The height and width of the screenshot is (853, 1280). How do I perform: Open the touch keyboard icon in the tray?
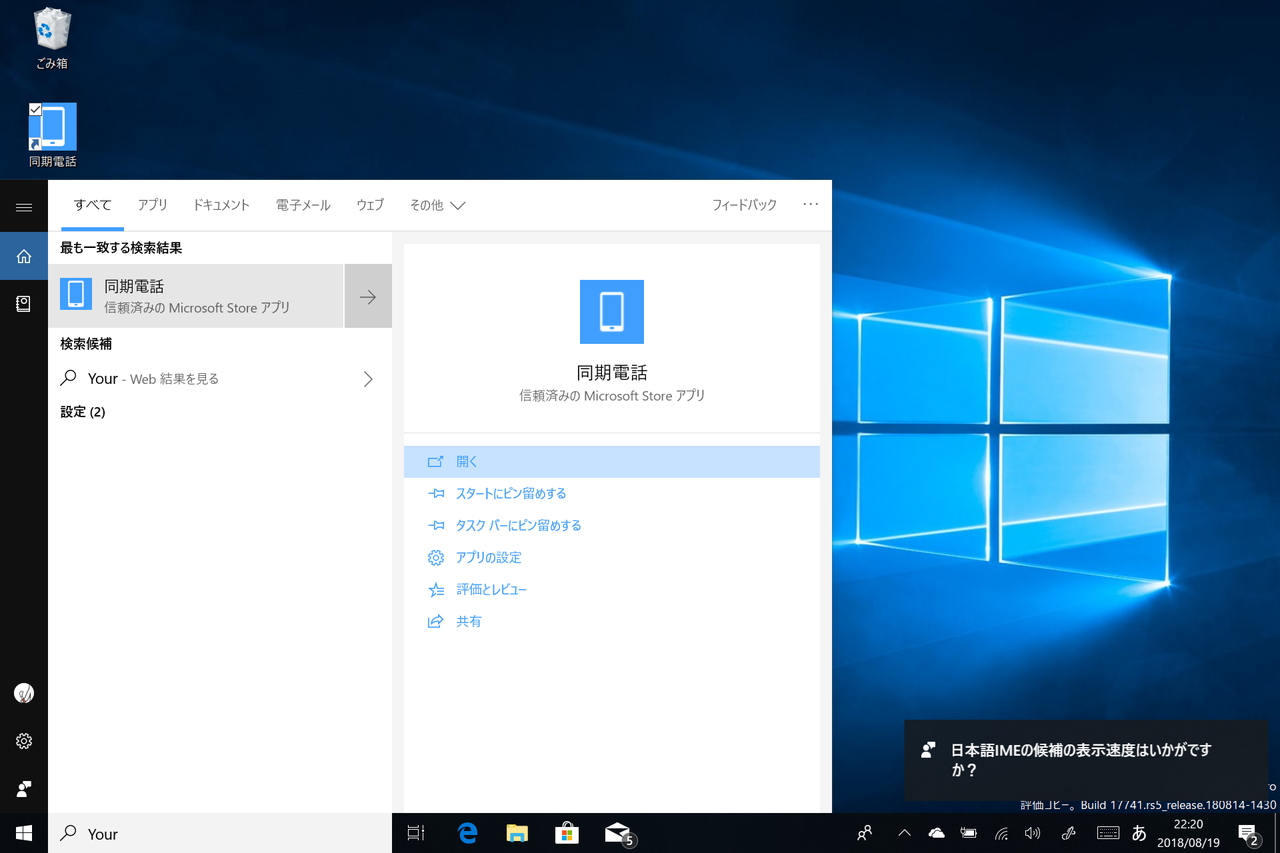(x=1107, y=832)
